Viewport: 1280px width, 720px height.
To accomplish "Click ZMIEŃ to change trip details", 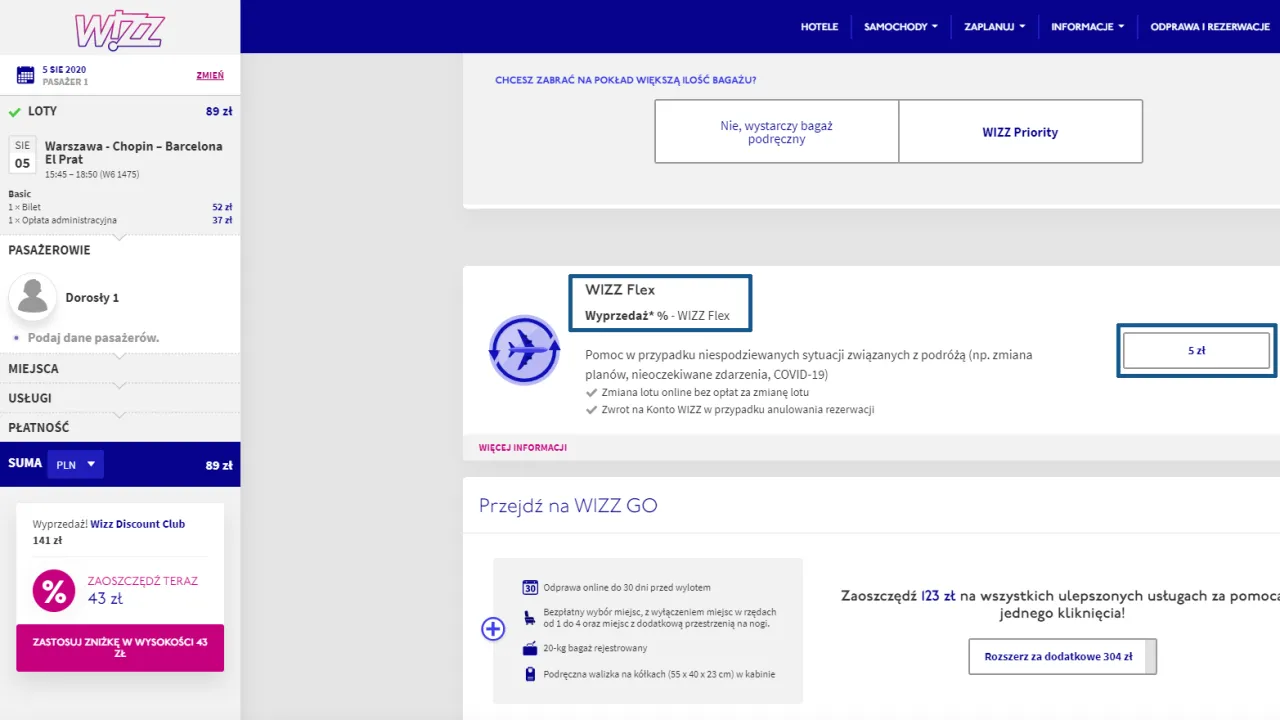I will pos(210,75).
